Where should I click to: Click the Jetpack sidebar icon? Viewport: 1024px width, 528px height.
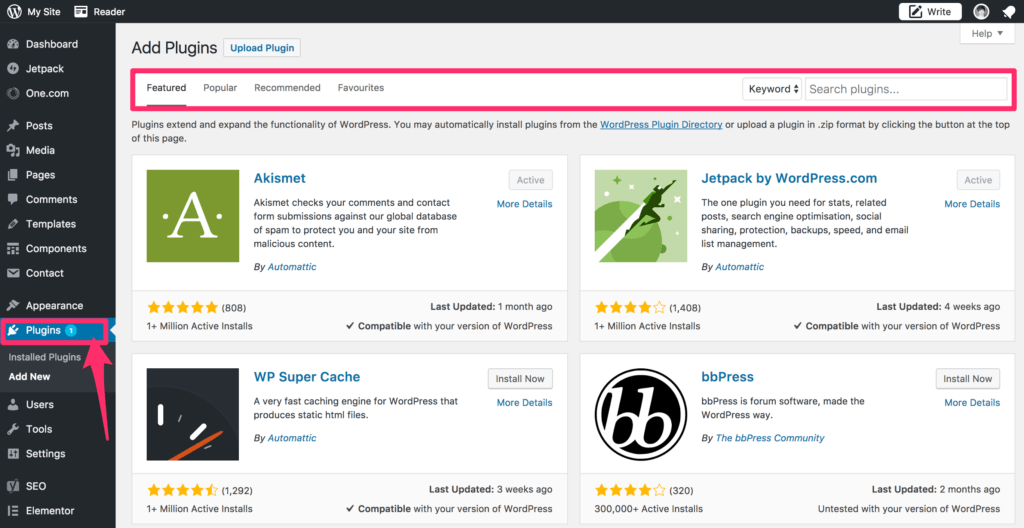(x=12, y=69)
